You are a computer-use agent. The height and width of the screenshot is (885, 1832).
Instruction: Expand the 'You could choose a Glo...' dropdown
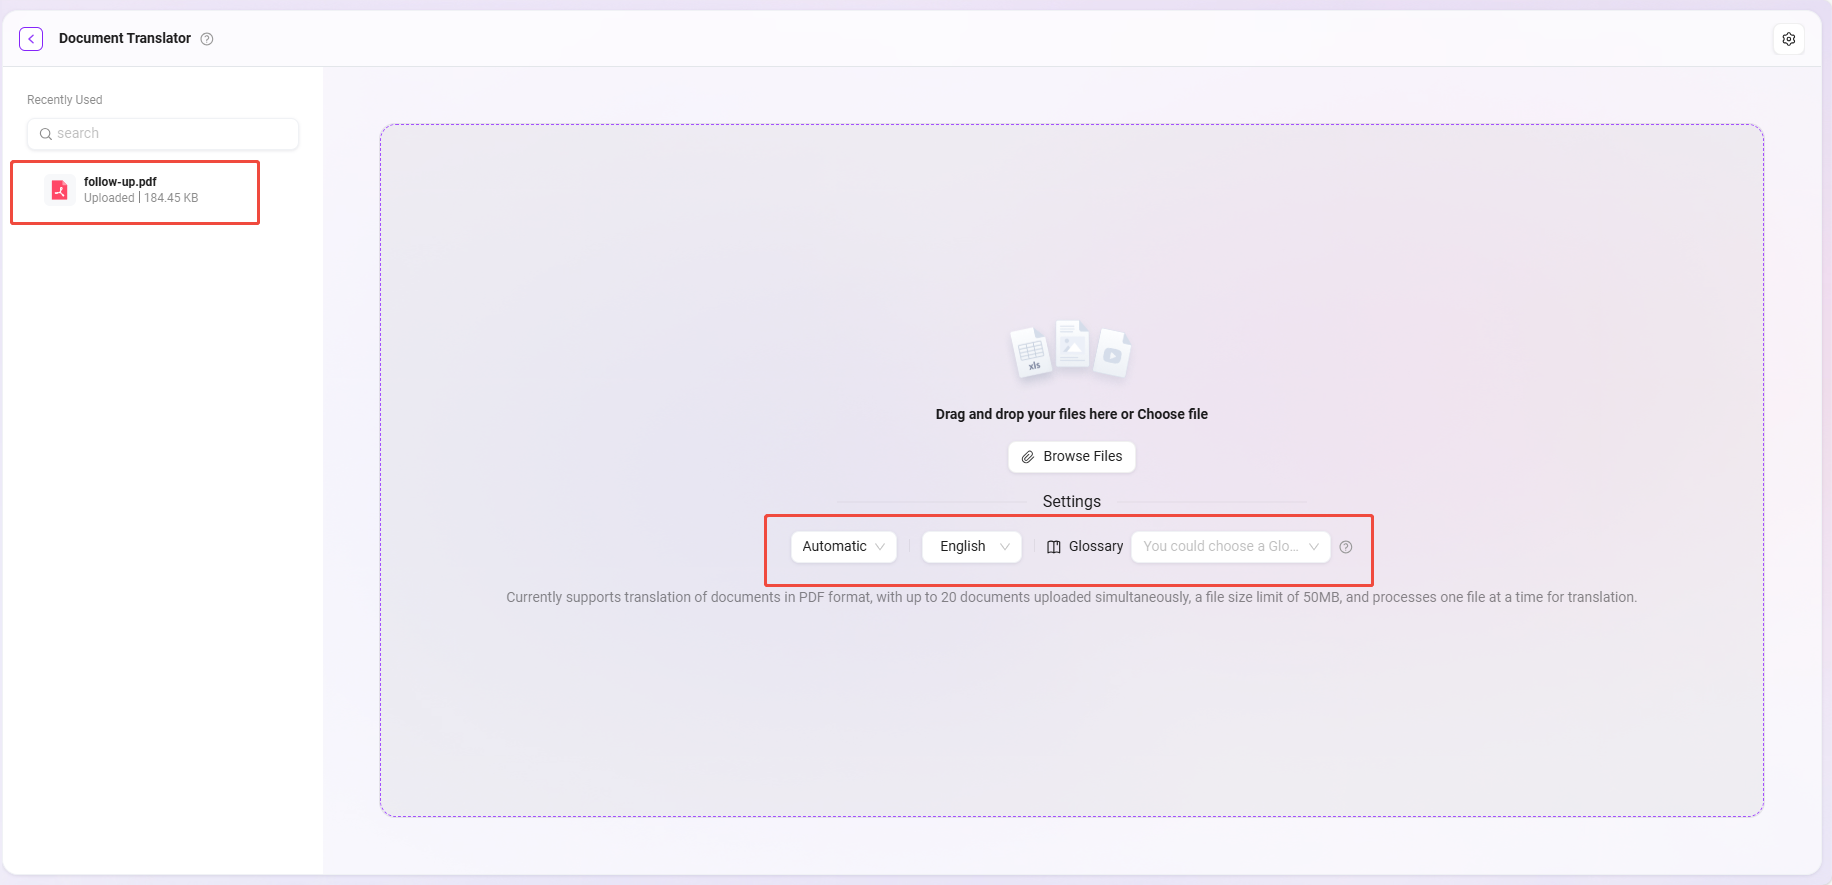click(1230, 547)
